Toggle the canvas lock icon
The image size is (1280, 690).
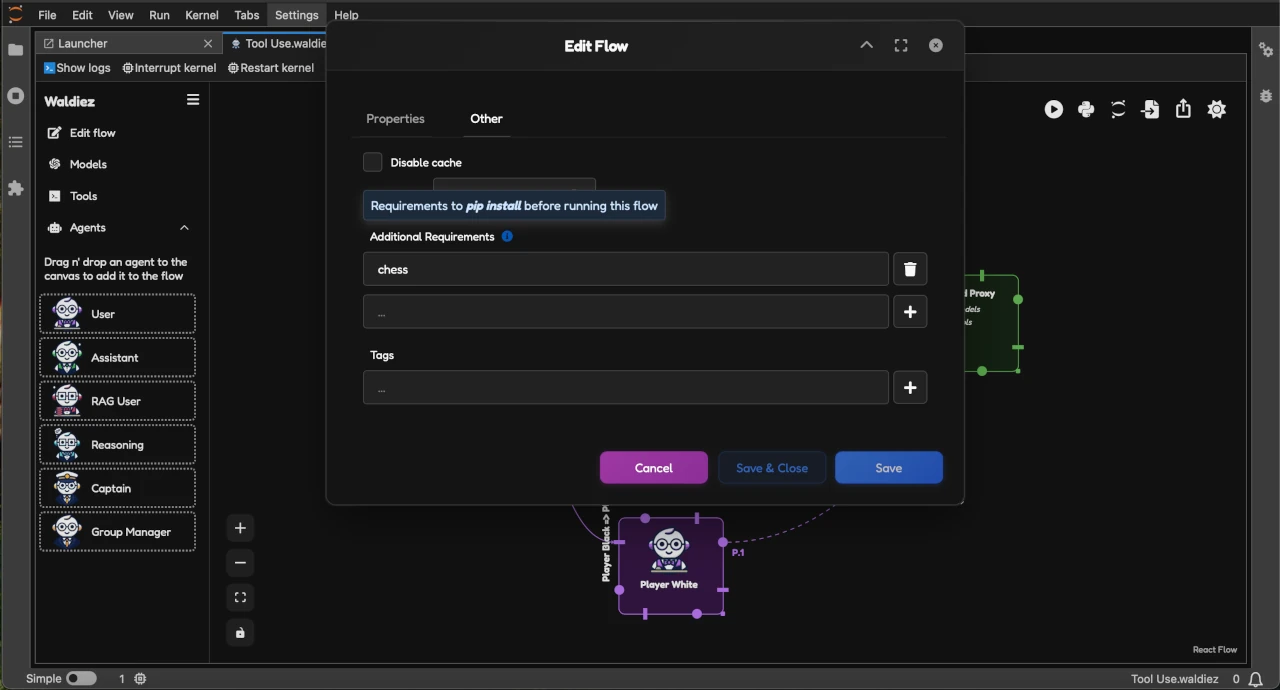tap(240, 633)
